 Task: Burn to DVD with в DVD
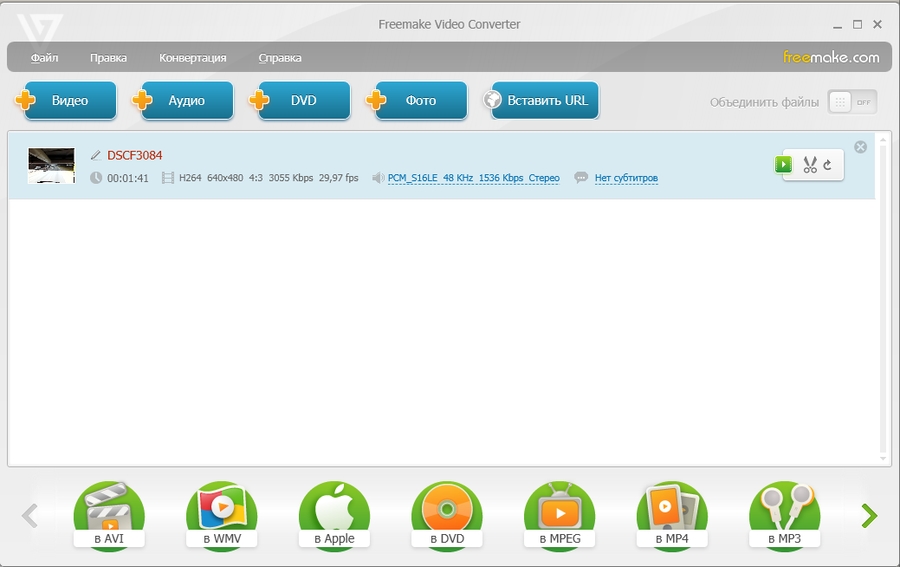tap(447, 516)
